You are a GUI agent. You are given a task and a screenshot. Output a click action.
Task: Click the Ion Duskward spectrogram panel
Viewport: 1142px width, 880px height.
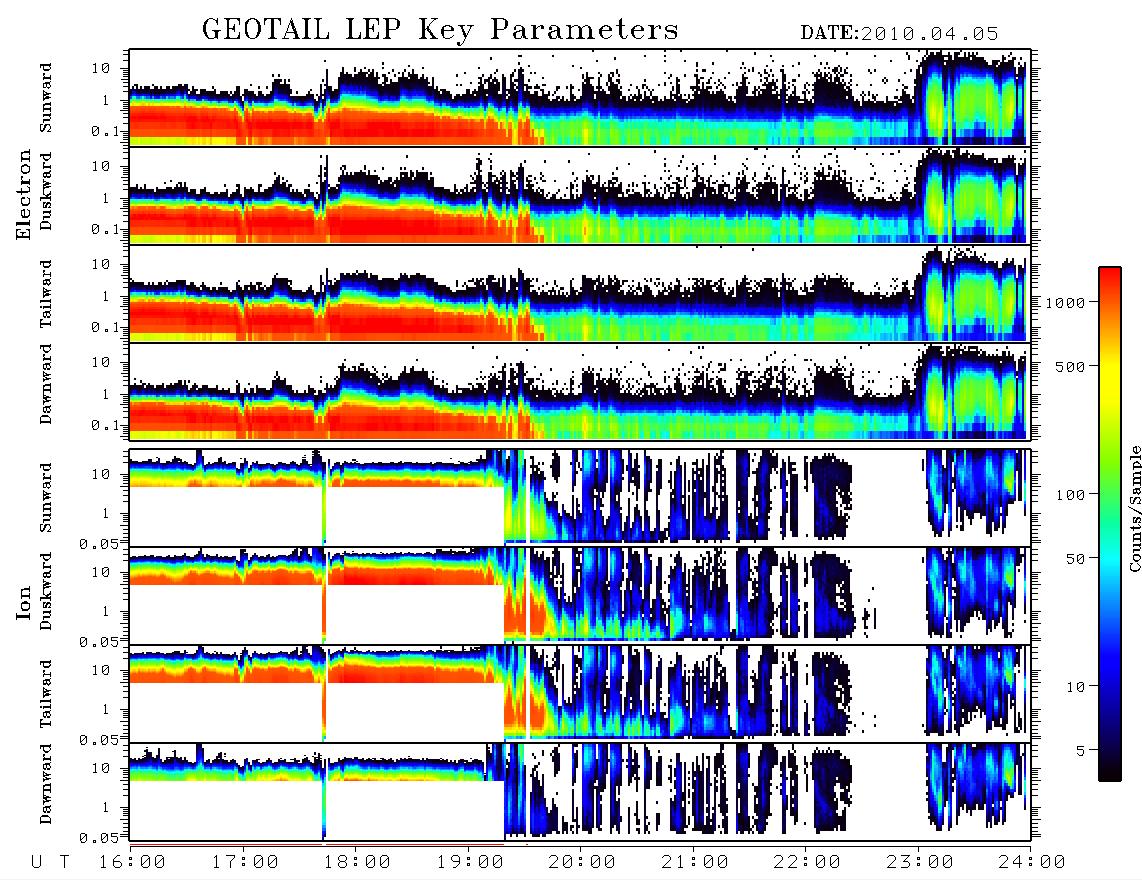pos(580,595)
